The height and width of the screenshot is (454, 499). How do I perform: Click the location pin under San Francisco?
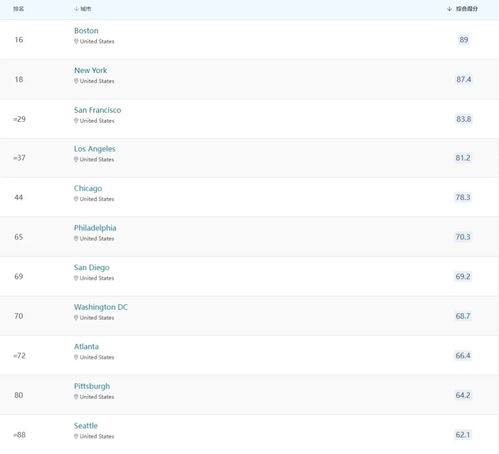(76, 121)
